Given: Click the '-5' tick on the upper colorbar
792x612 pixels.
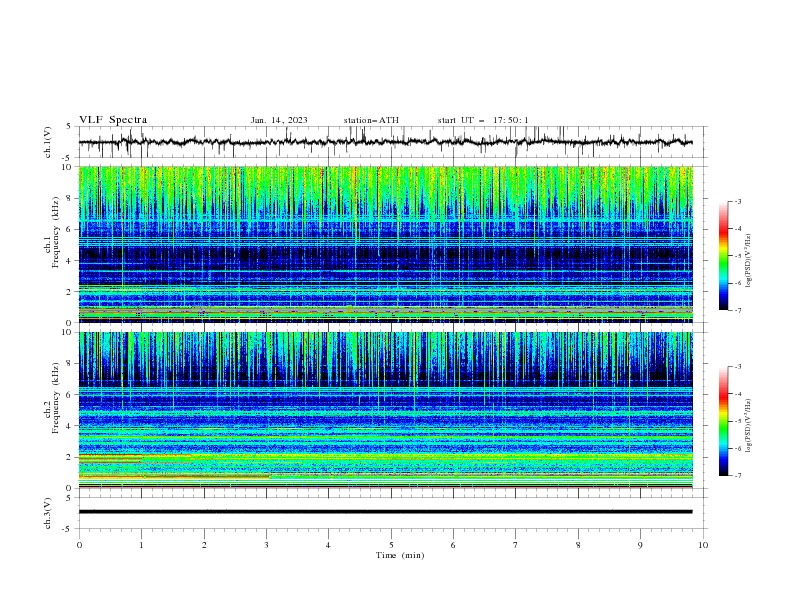Looking at the screenshot, I should (737, 256).
